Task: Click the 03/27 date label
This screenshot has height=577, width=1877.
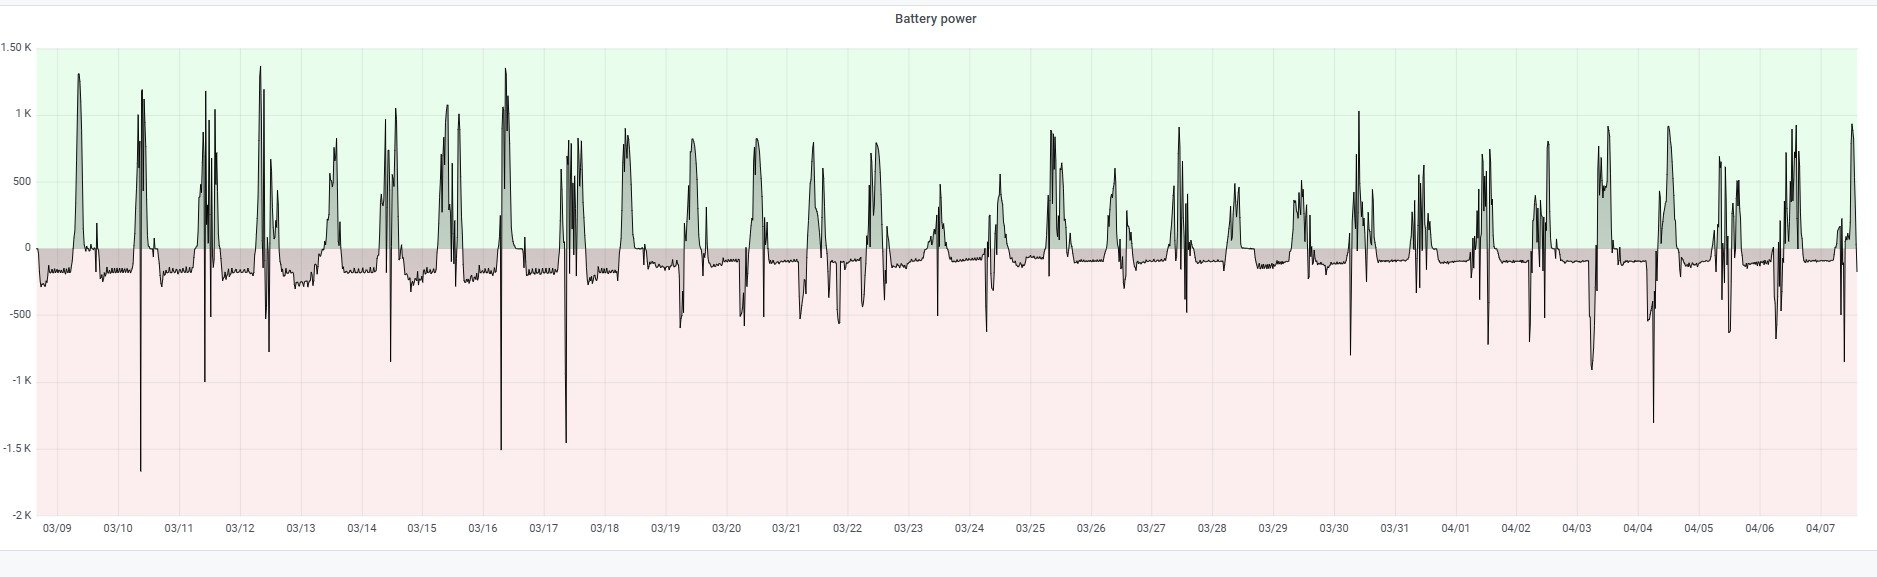Action: (x=1152, y=528)
